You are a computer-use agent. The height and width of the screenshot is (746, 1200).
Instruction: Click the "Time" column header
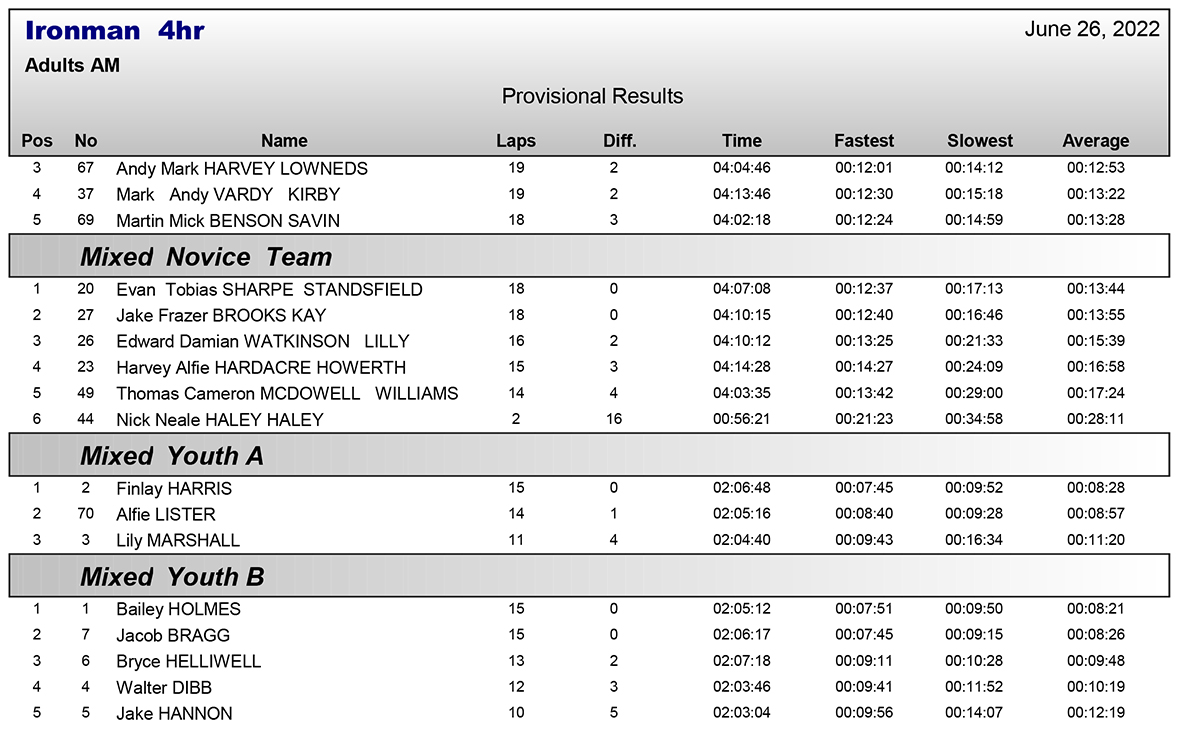click(742, 141)
